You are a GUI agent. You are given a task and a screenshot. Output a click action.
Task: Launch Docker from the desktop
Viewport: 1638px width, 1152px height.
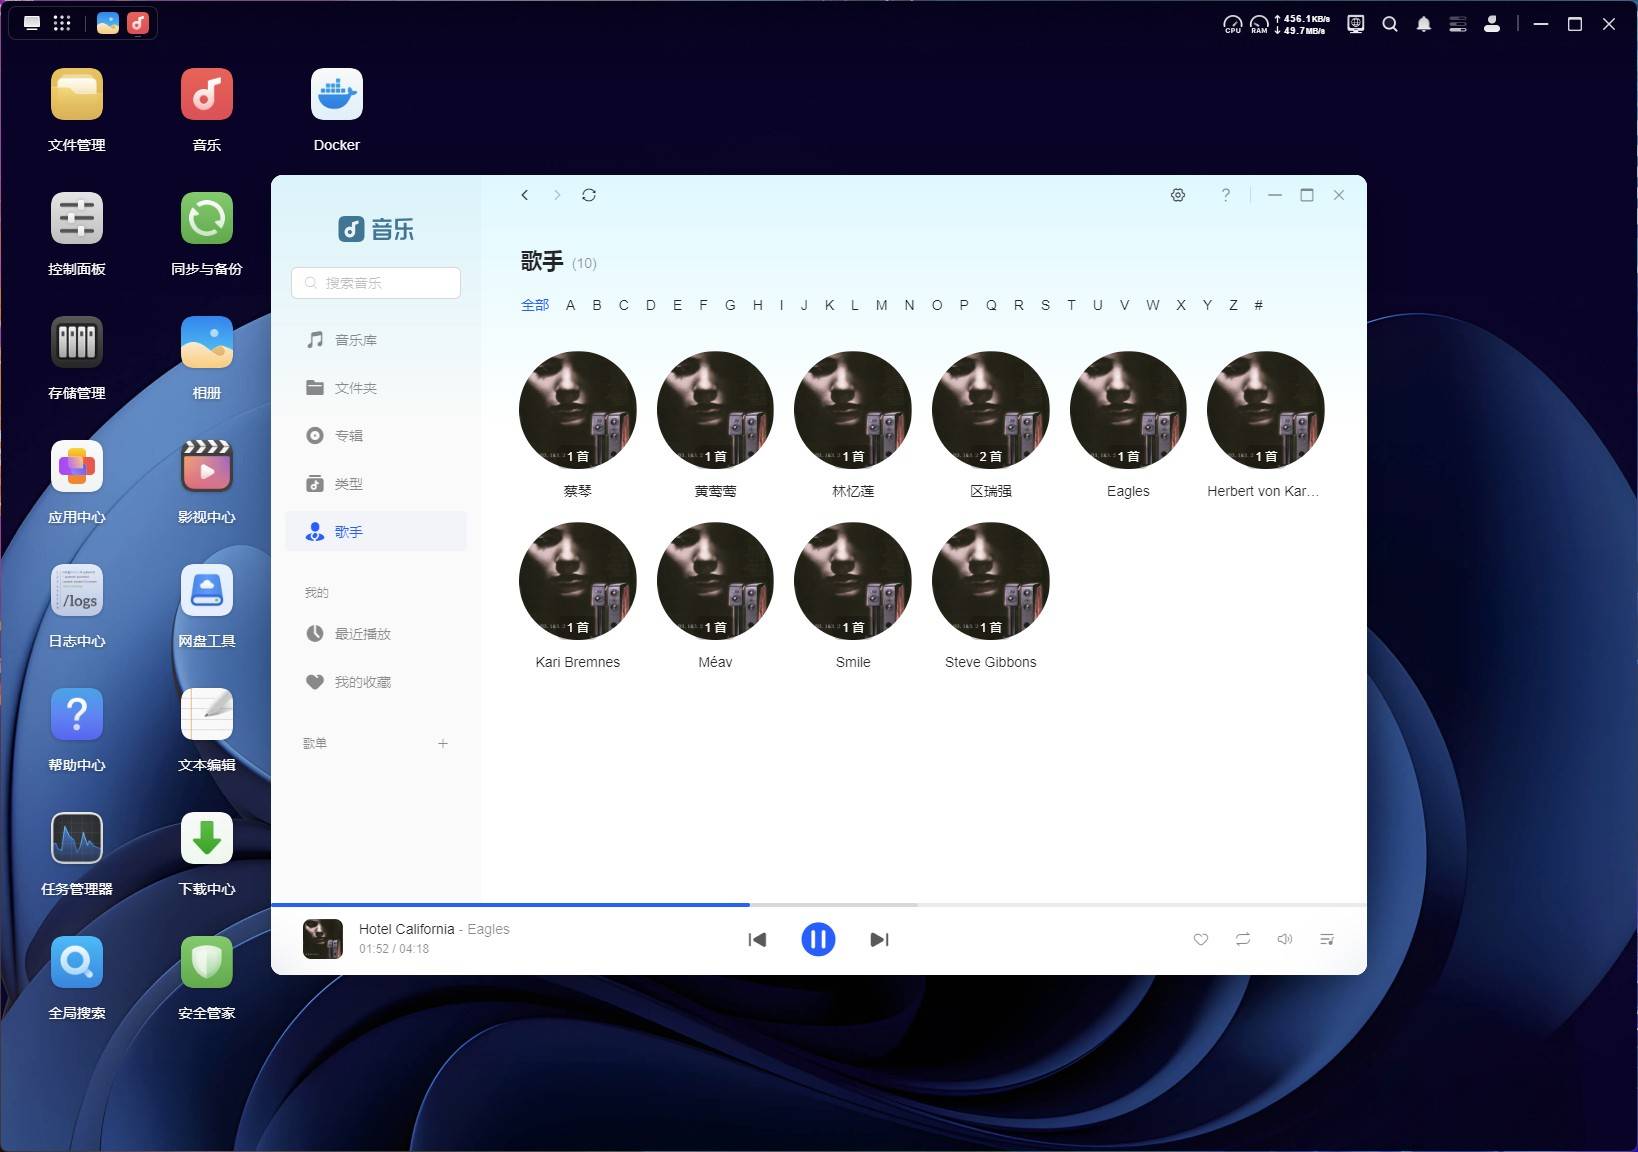click(x=336, y=94)
